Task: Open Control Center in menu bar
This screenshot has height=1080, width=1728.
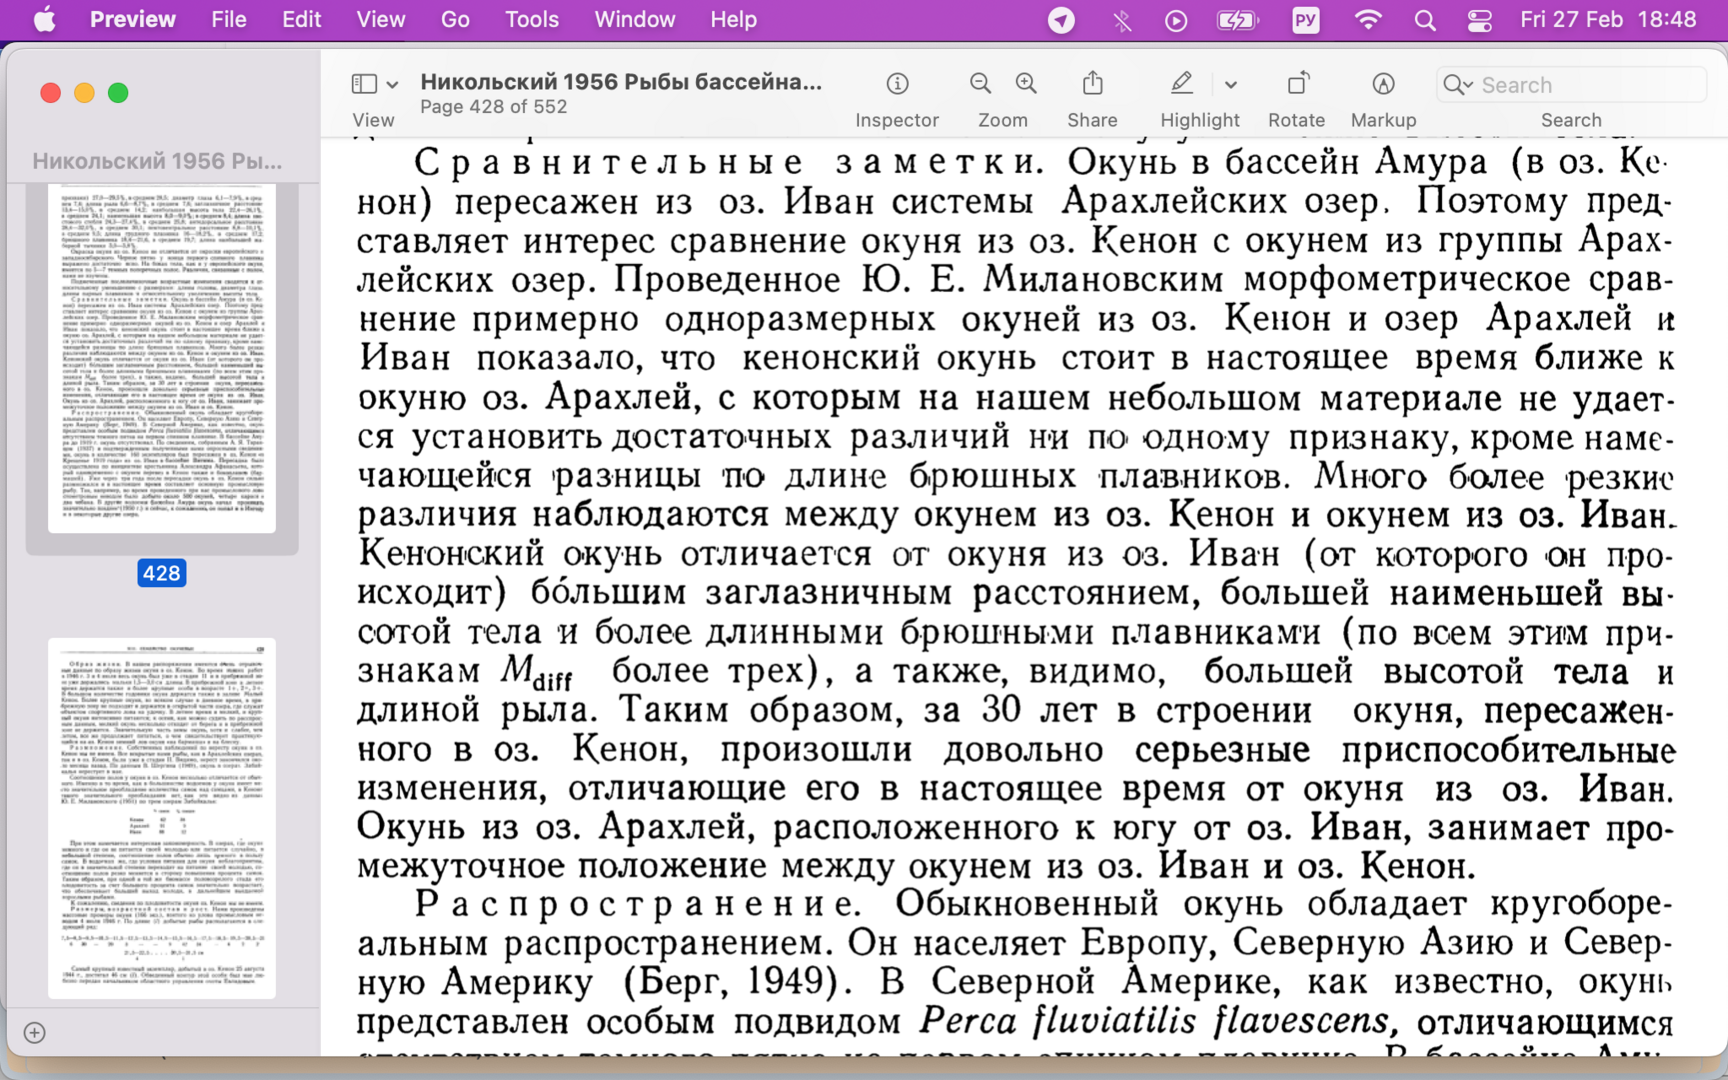Action: 1479,20
